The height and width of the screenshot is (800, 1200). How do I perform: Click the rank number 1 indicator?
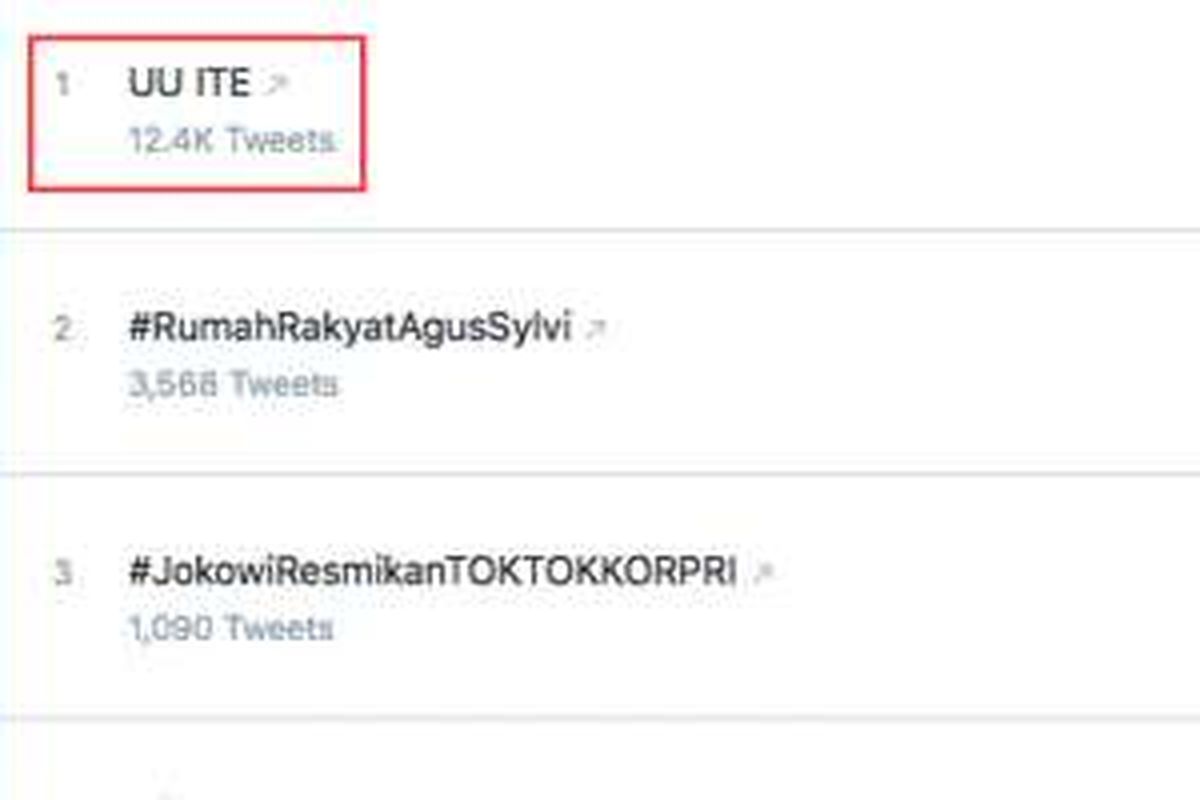(62, 84)
